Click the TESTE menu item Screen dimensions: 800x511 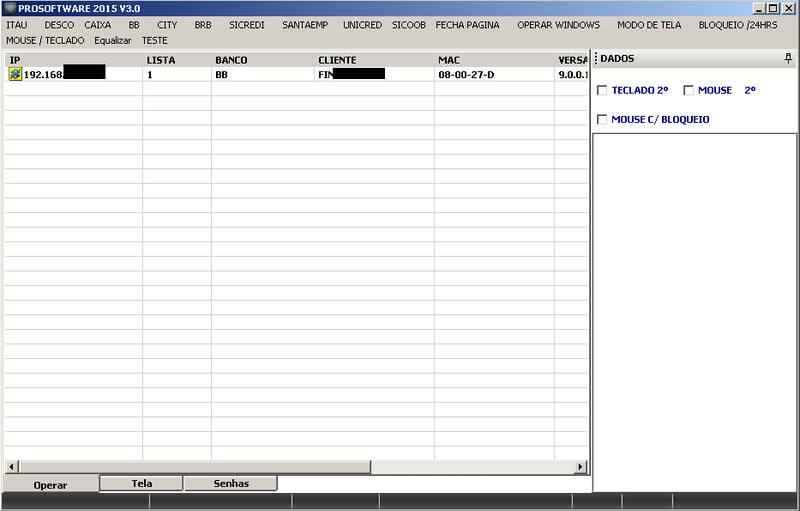[x=155, y=41]
